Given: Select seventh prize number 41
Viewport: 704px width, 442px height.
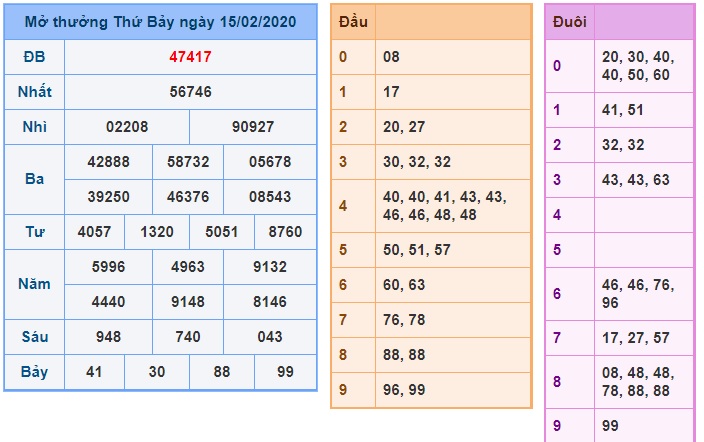Looking at the screenshot, I should [x=94, y=372].
